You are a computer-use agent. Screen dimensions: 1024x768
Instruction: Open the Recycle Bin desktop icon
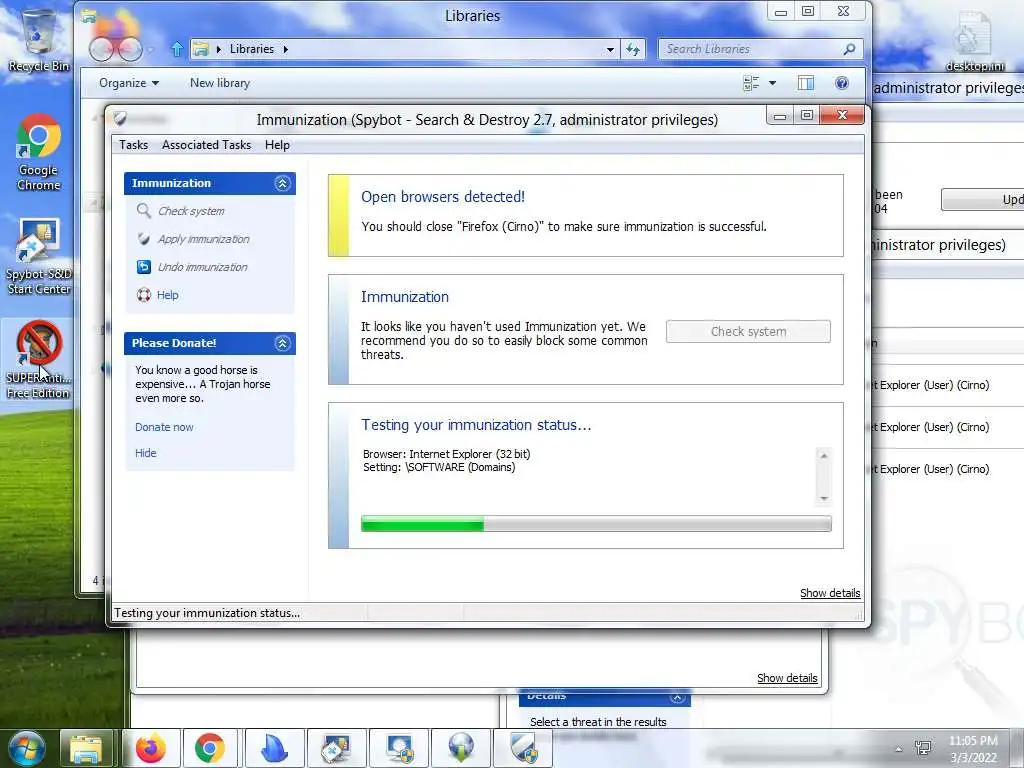39,38
